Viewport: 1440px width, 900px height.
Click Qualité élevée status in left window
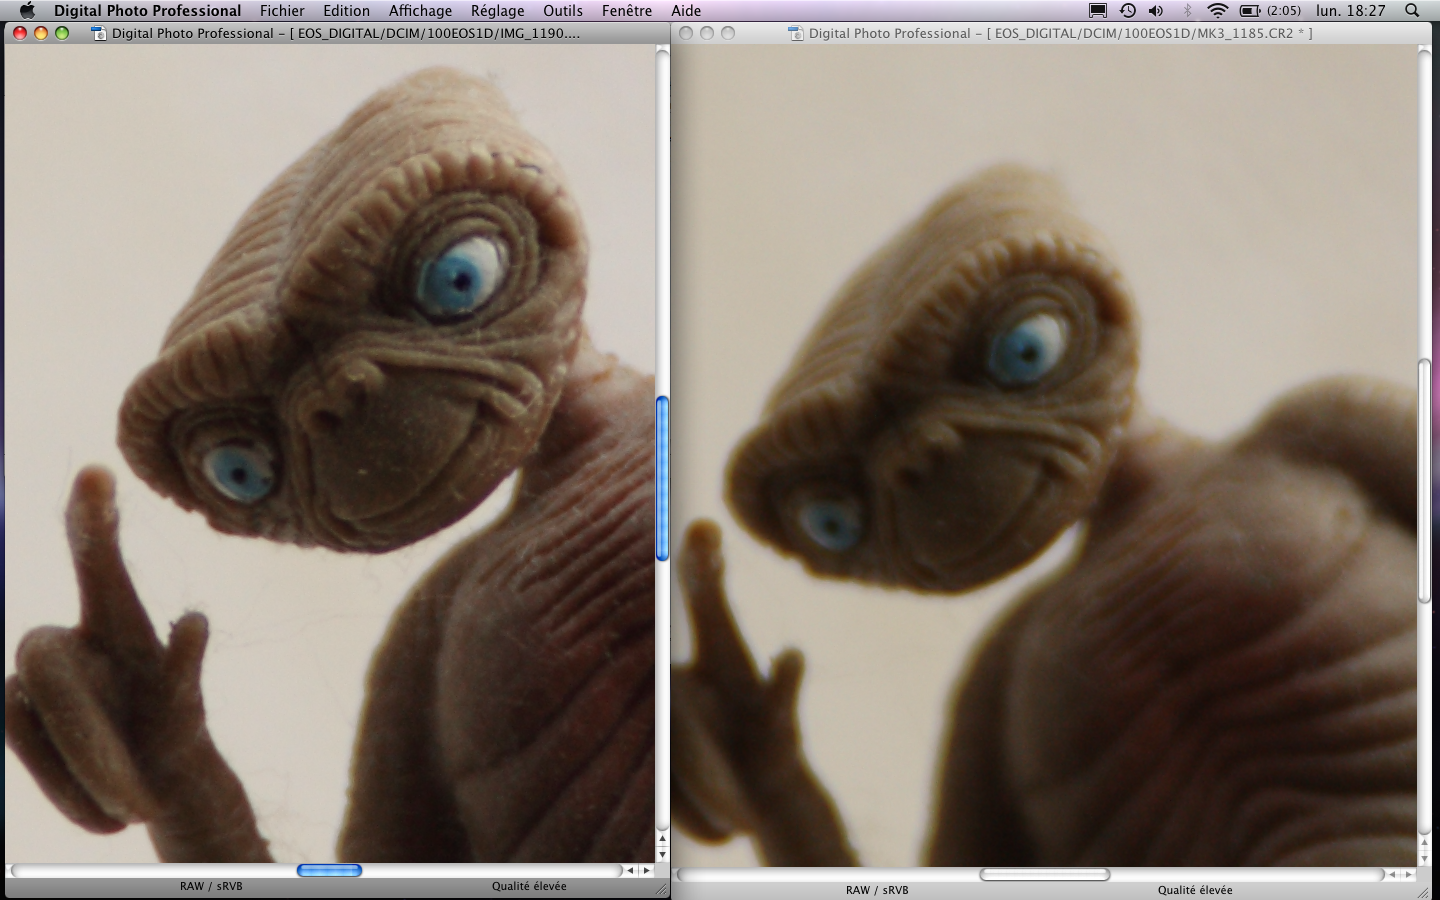click(x=529, y=886)
